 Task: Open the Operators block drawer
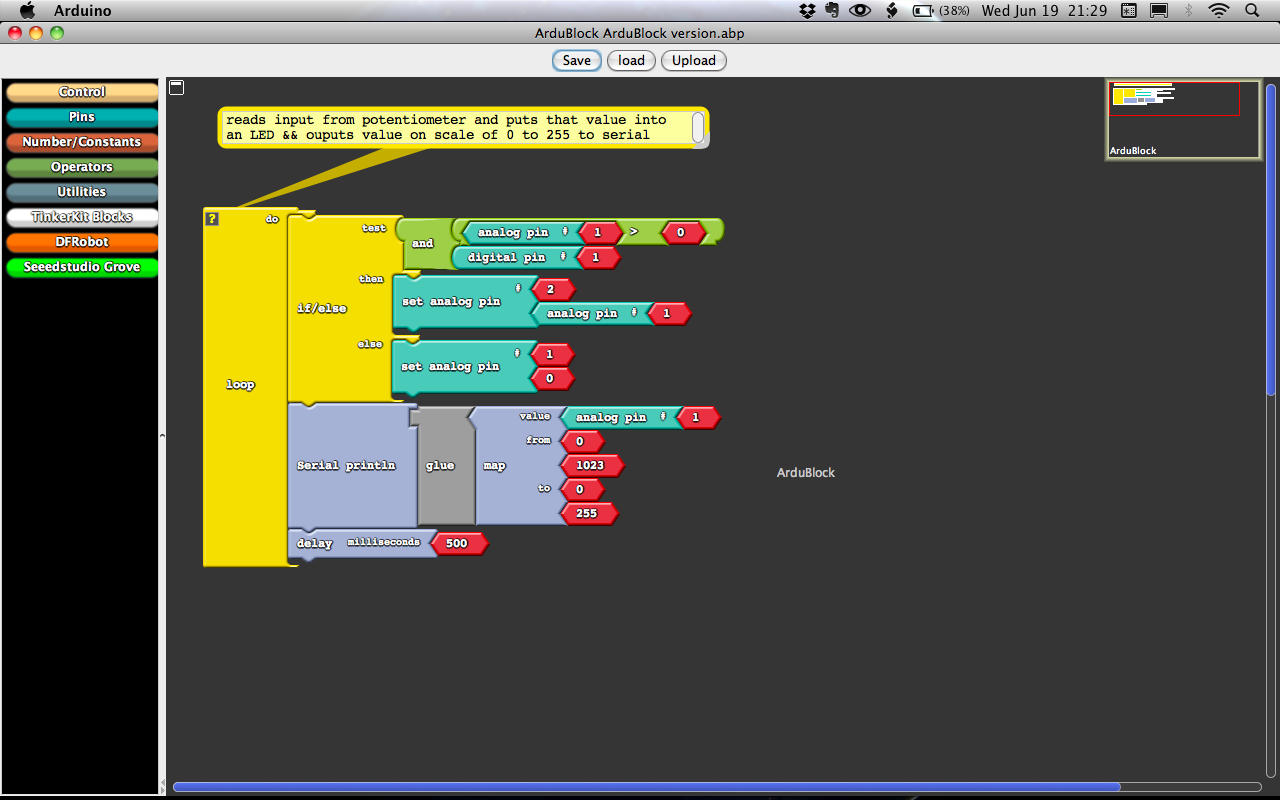(82, 167)
